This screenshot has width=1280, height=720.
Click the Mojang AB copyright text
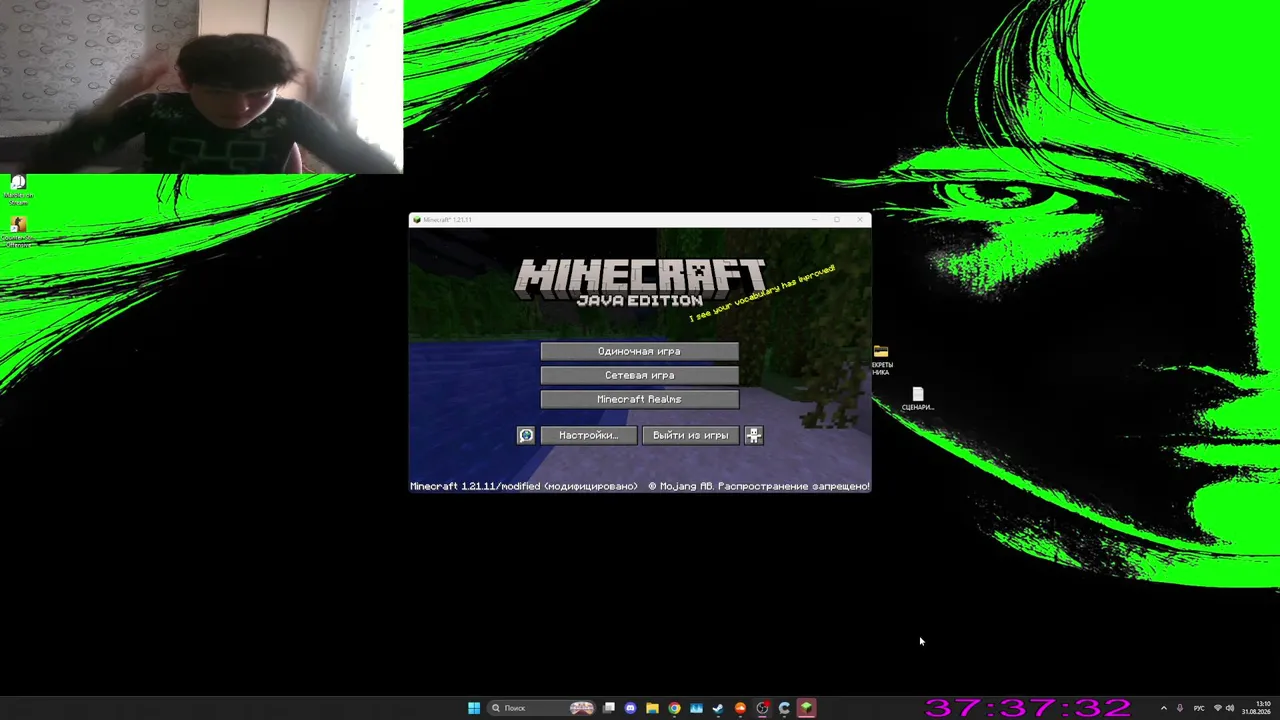759,486
